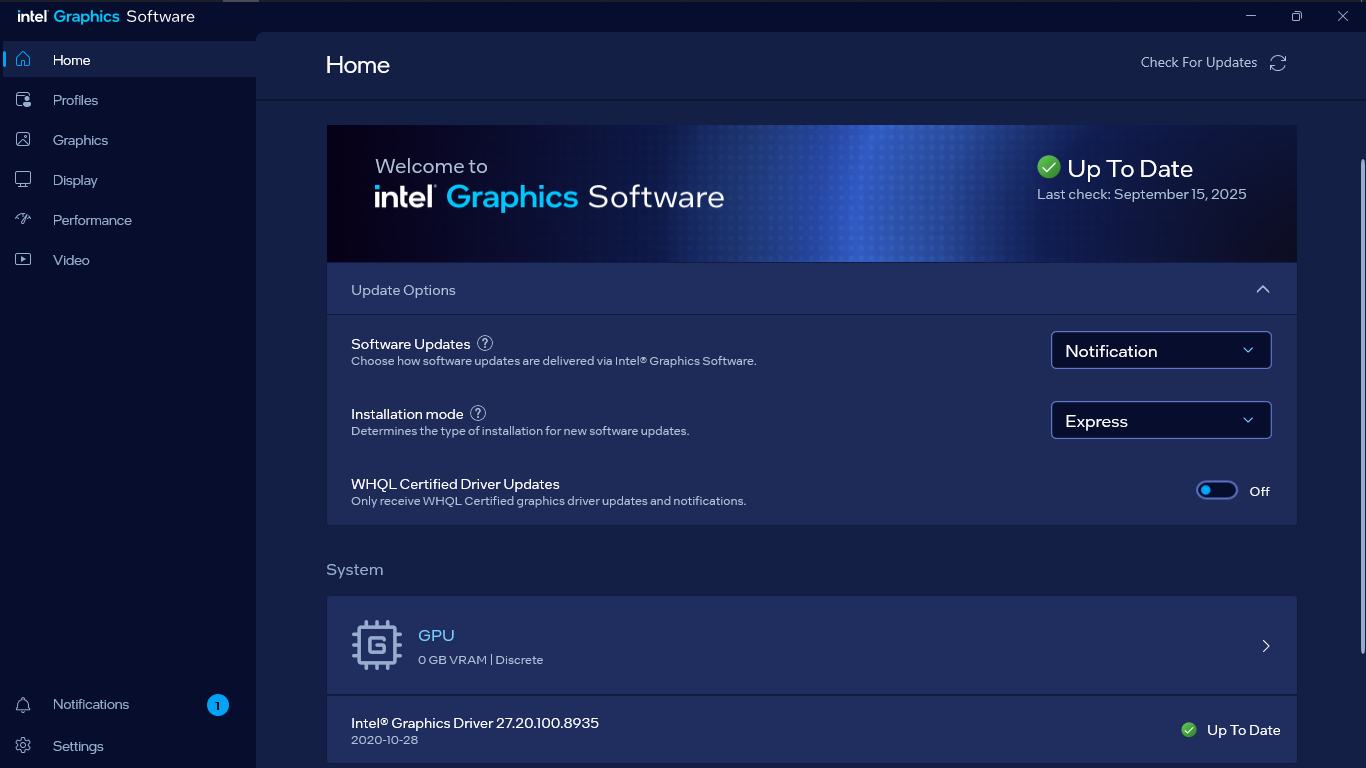Open Settings via the gear icon
Image resolution: width=1366 pixels, height=768 pixels.
[23, 746]
